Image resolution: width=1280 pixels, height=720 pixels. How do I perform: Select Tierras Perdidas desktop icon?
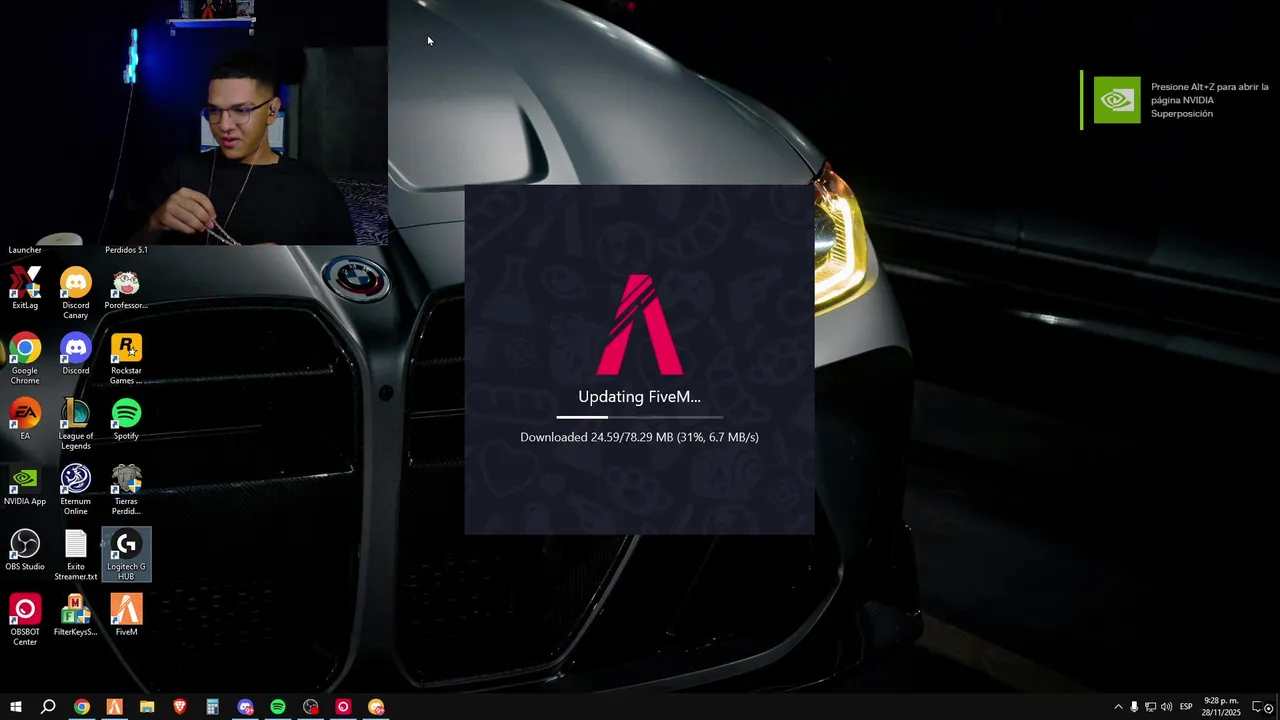pyautogui.click(x=126, y=490)
